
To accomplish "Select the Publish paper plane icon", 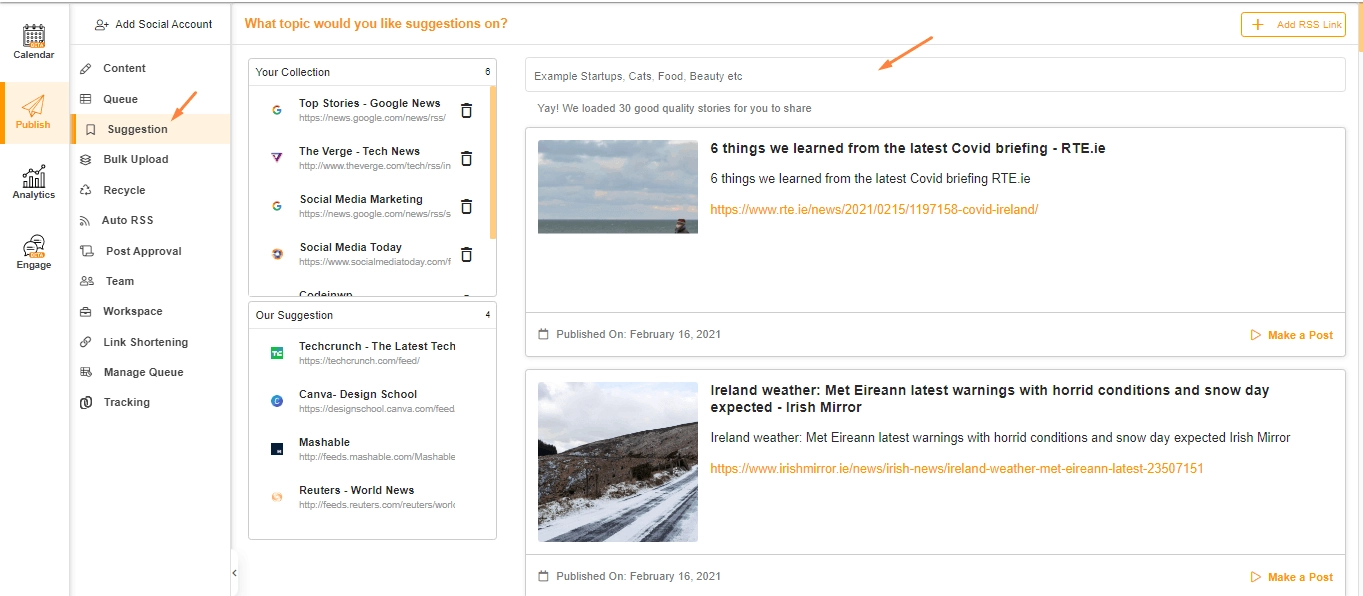I will click(34, 106).
